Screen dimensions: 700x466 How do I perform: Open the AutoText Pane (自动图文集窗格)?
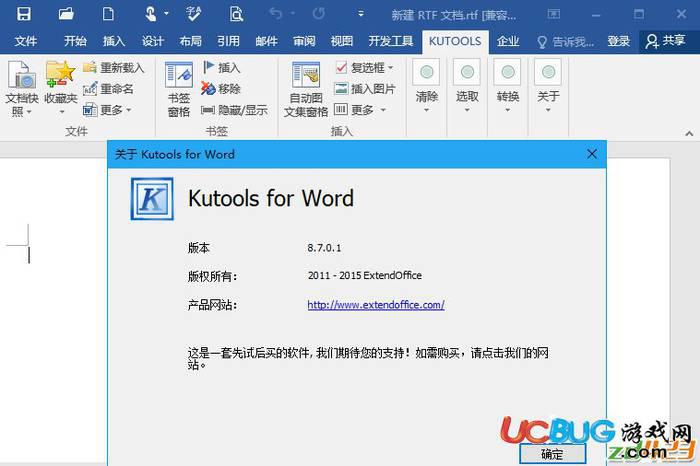click(306, 89)
